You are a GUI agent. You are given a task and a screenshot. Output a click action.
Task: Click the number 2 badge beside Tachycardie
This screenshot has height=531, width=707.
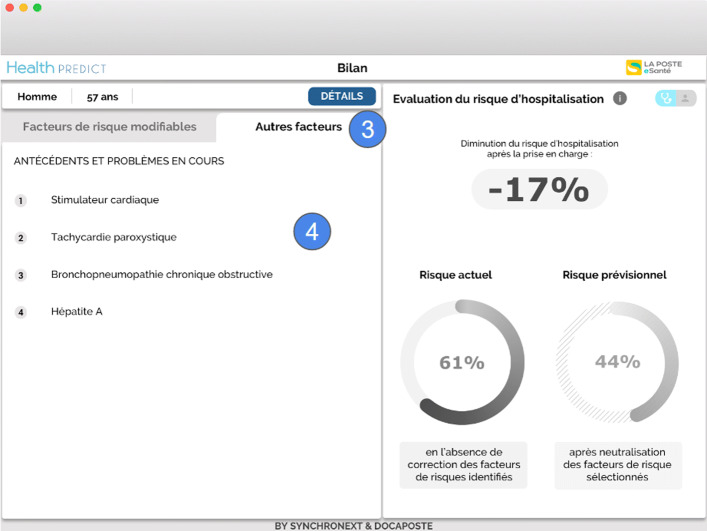tap(21, 238)
